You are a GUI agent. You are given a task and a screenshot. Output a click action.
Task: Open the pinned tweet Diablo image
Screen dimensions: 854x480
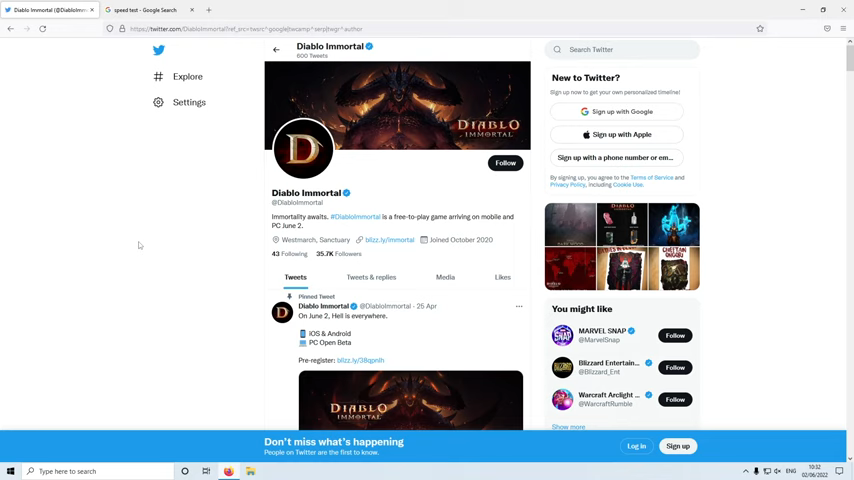tap(411, 400)
